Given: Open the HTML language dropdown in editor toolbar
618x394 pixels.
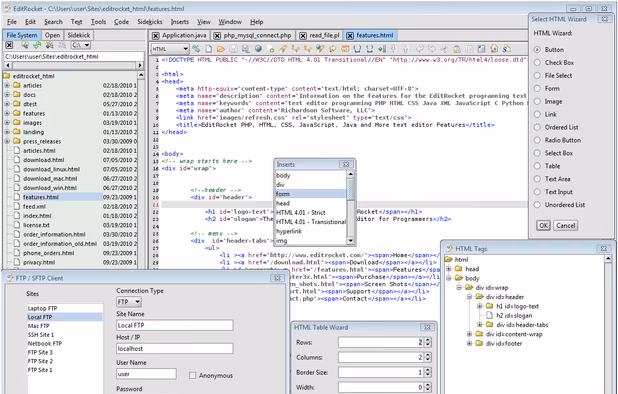Looking at the screenshot, I should click(x=170, y=49).
